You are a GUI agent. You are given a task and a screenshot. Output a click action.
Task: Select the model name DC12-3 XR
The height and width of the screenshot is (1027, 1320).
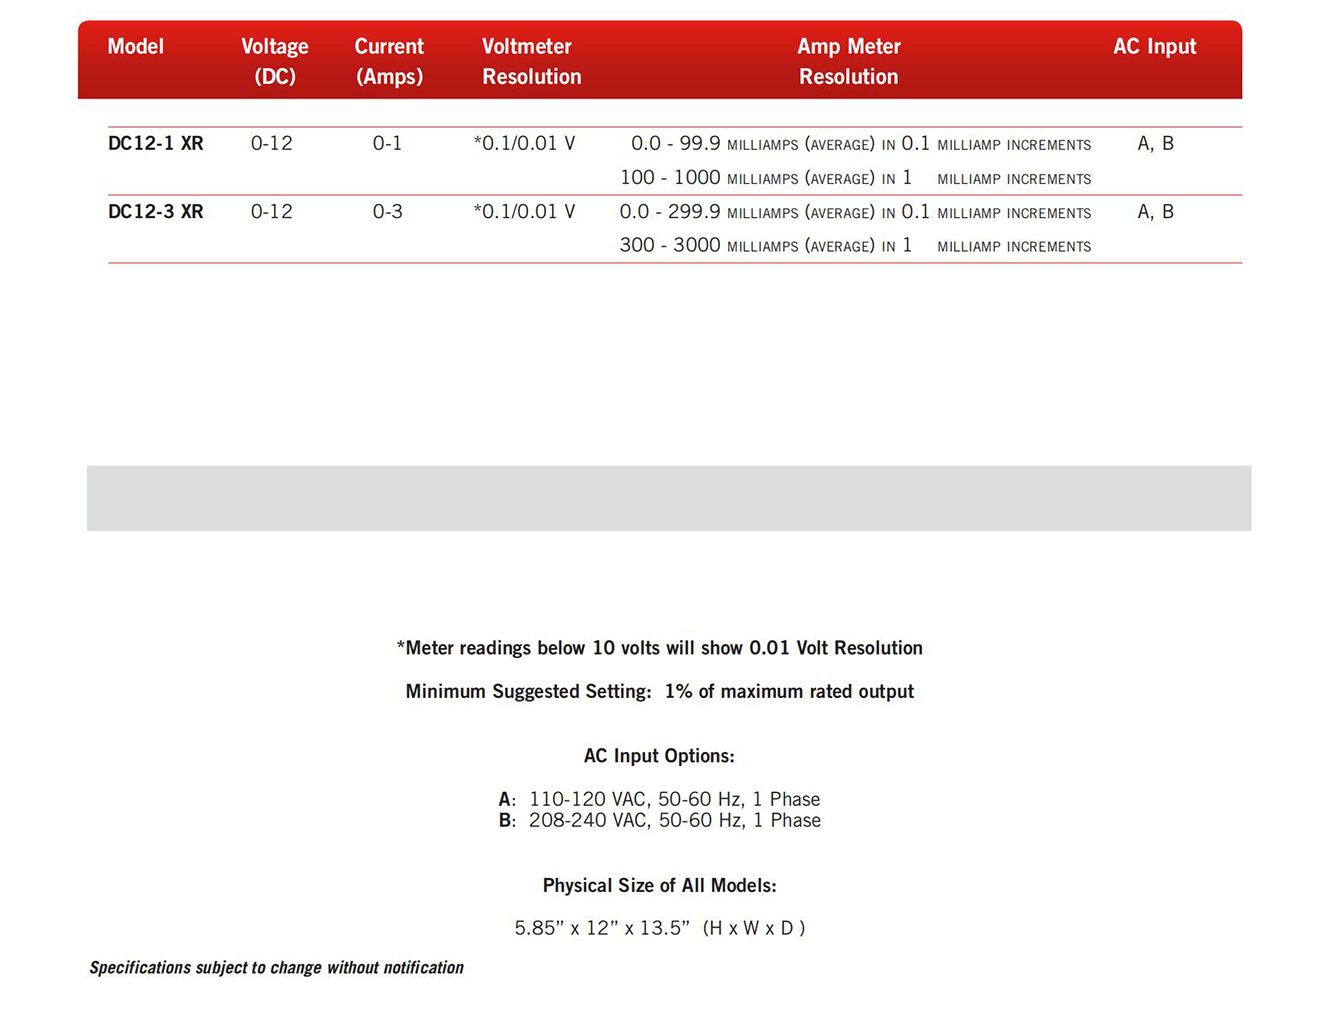click(156, 211)
